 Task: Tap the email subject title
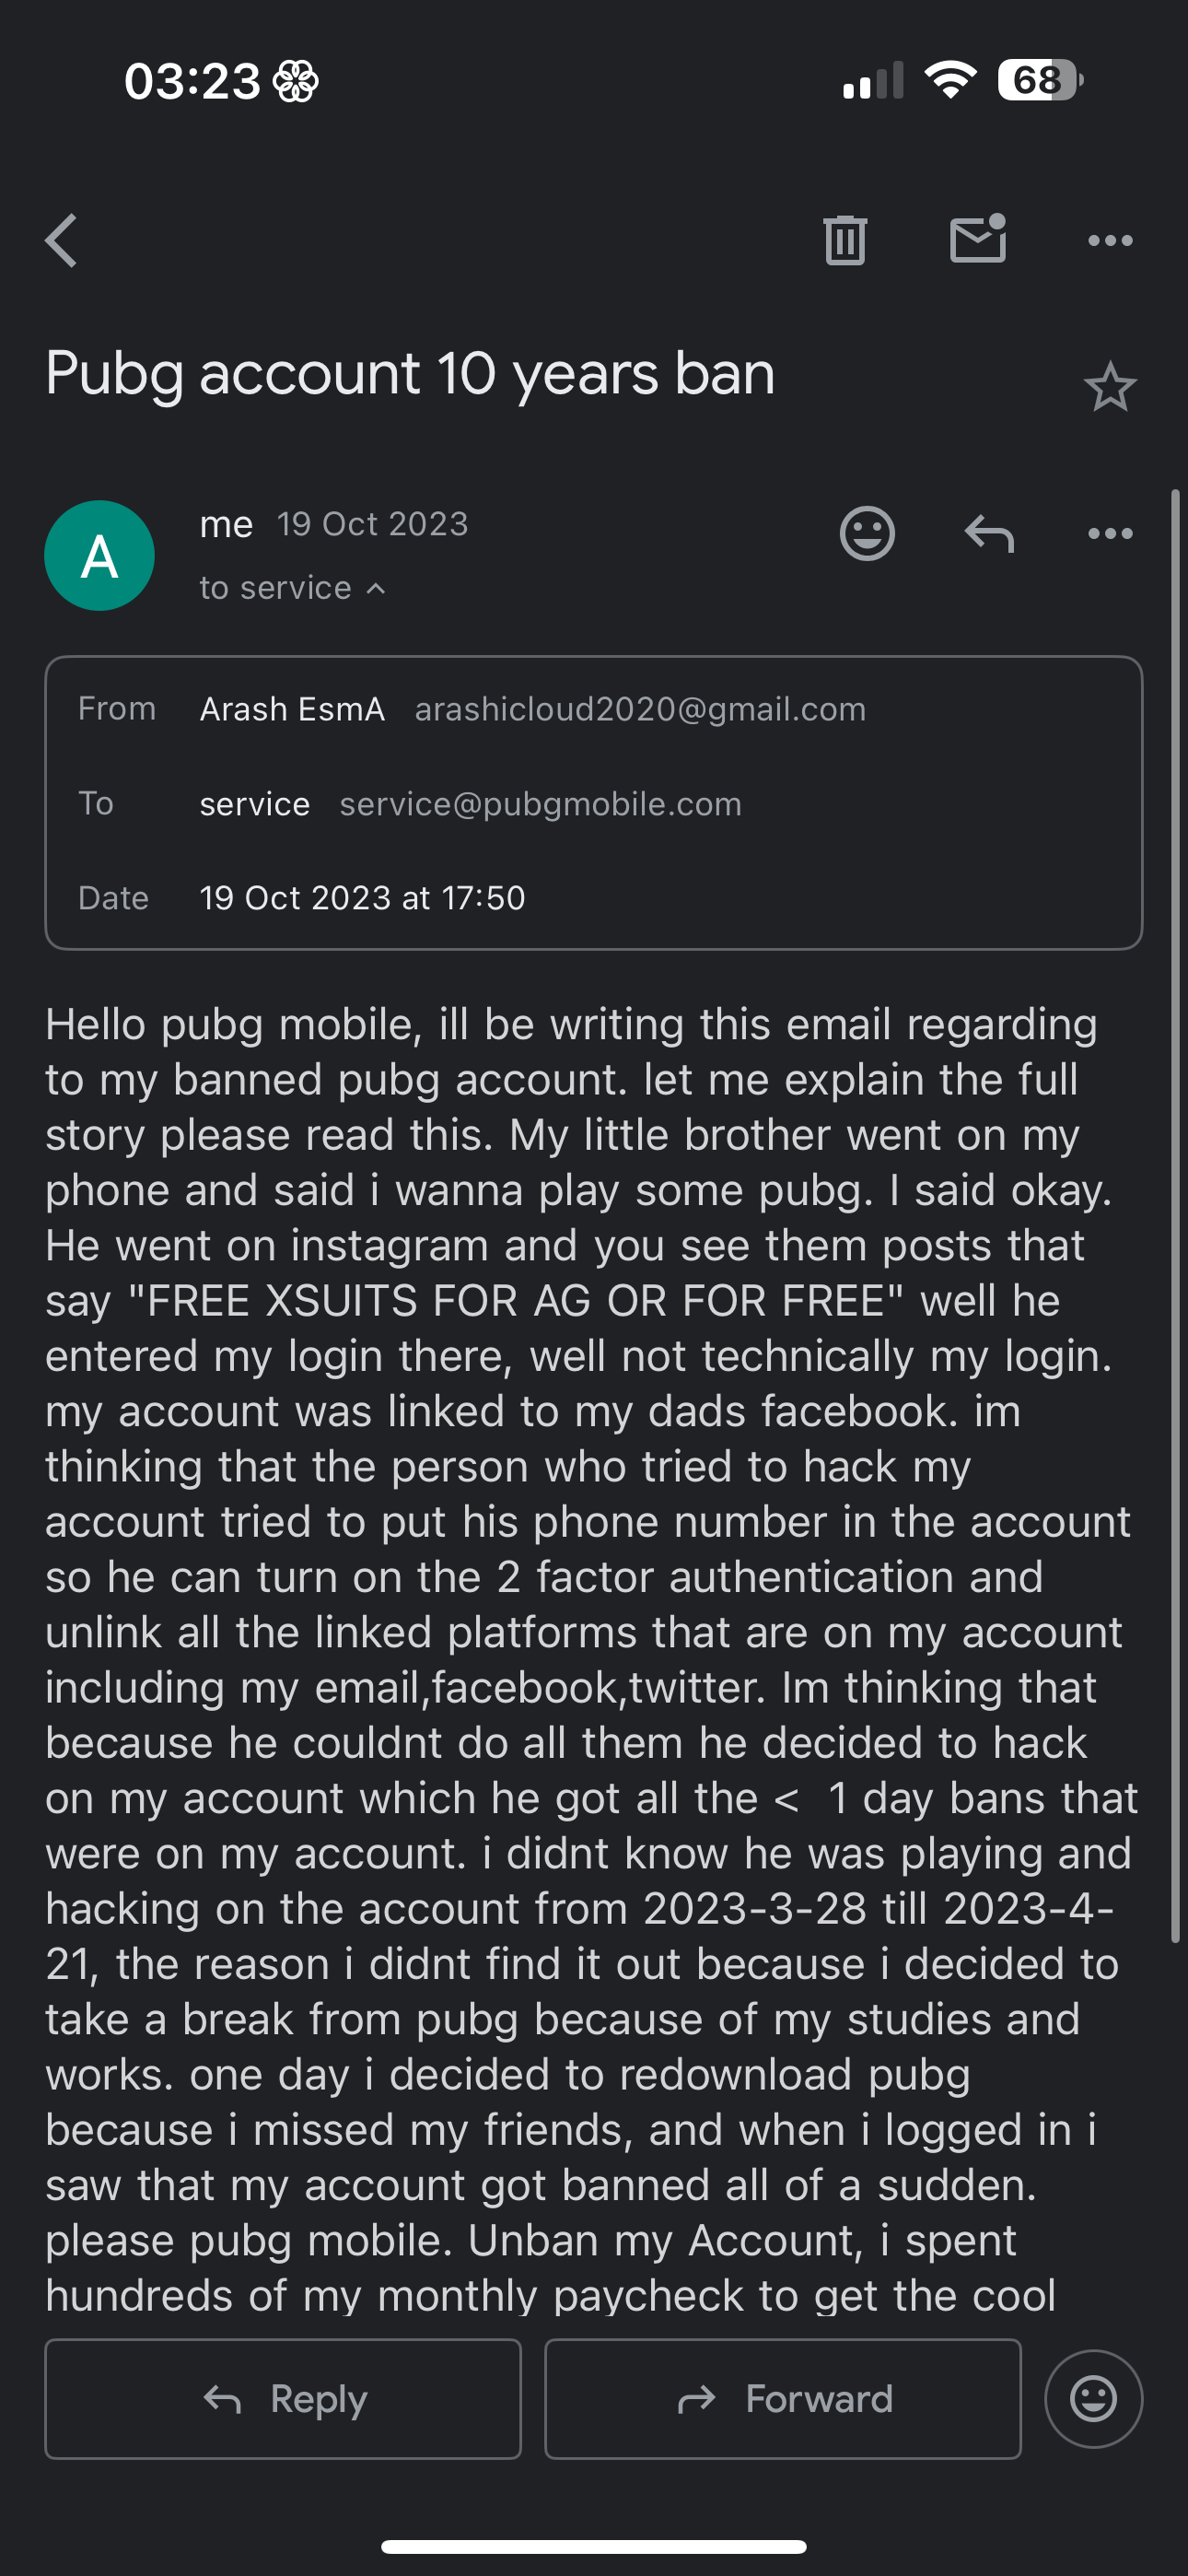click(410, 374)
